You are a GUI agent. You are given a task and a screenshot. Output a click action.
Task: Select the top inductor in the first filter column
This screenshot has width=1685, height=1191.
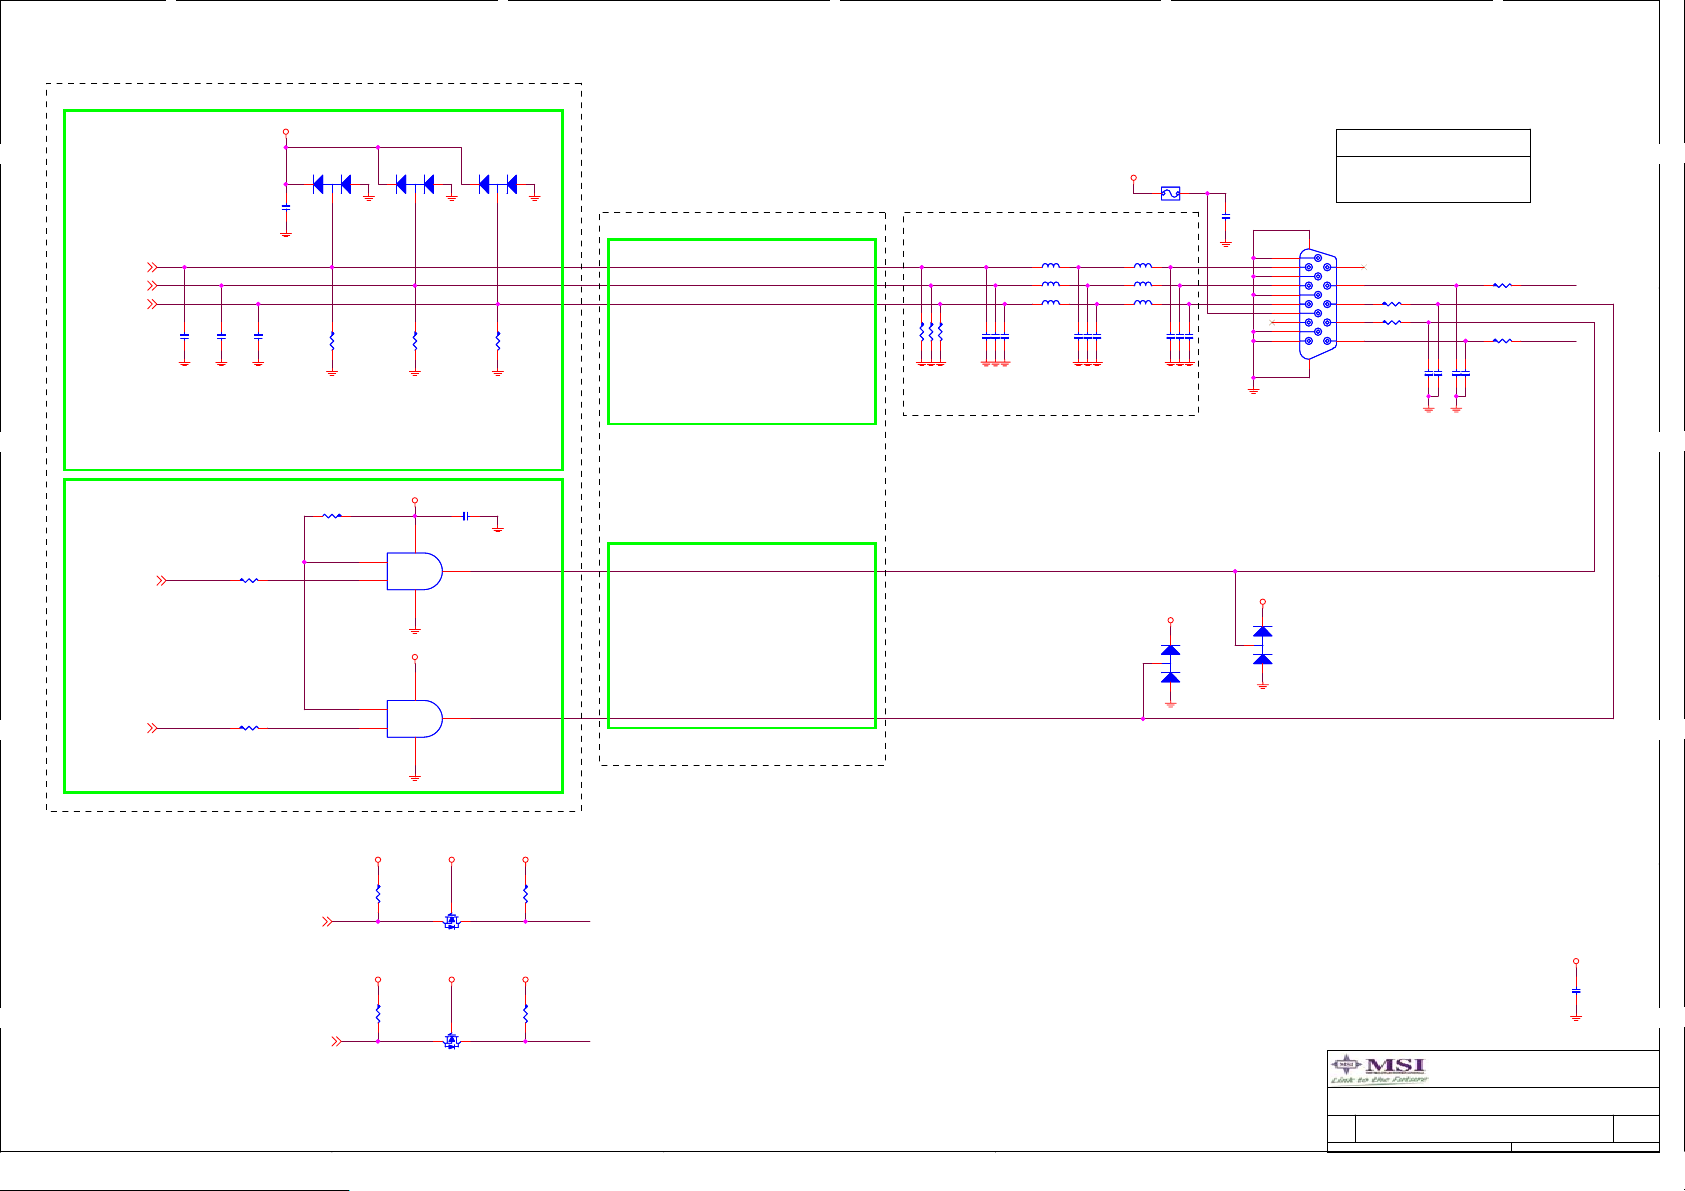pos(1050,266)
